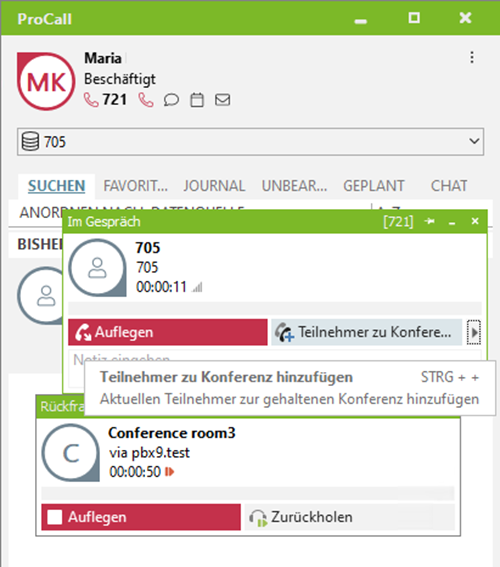Expand more call actions arrow
The width and height of the screenshot is (500, 567).
[474, 332]
